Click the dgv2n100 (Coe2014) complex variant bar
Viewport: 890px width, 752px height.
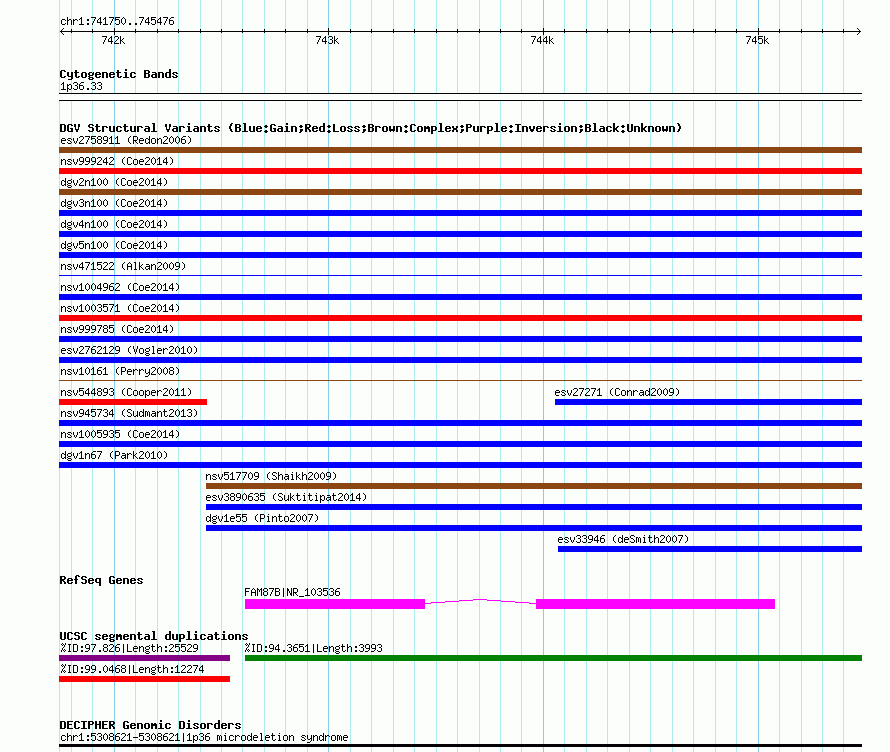tap(460, 192)
